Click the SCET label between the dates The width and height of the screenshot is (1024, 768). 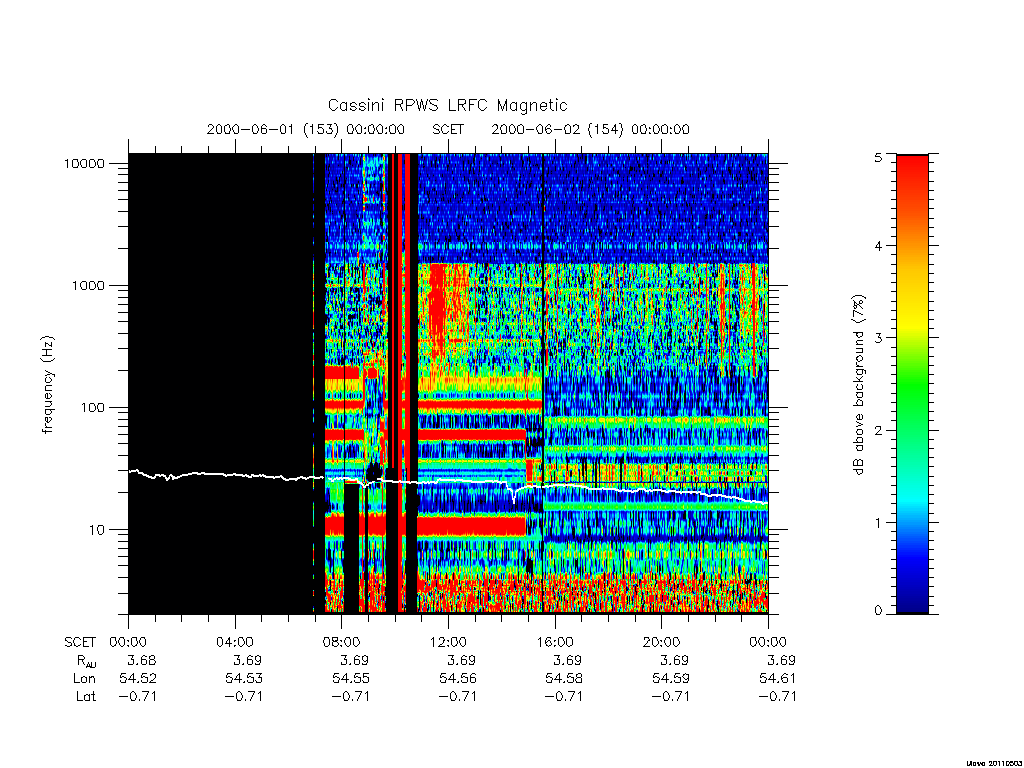(448, 129)
